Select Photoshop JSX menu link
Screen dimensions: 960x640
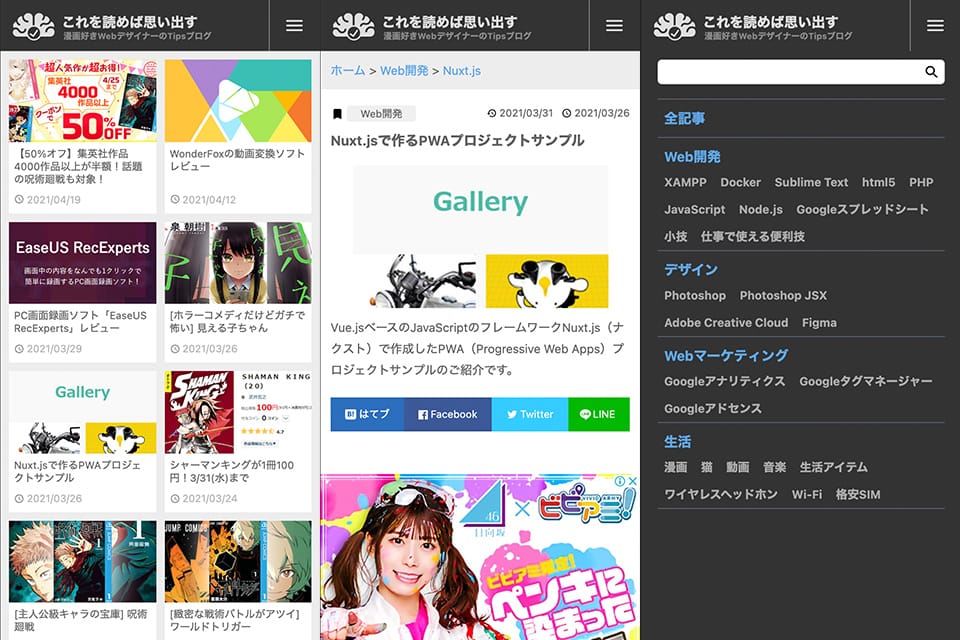(783, 296)
